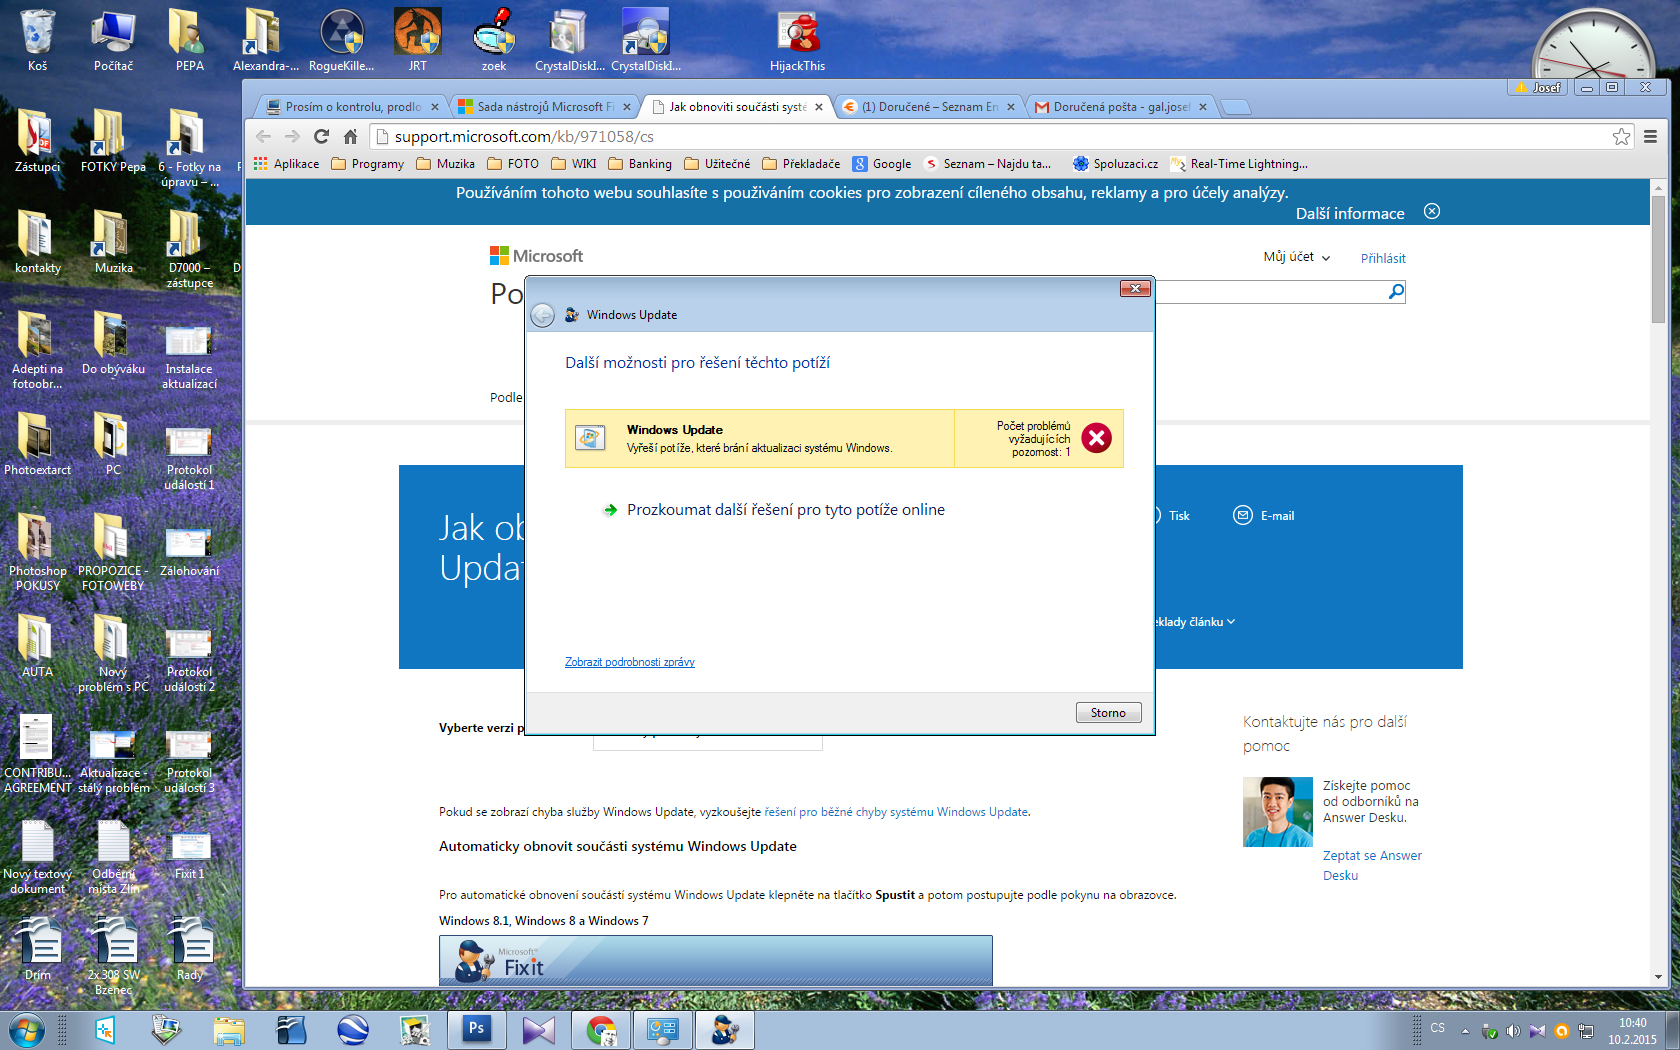
Task: Bookmark this page with the star icon
Action: pyautogui.click(x=1621, y=137)
